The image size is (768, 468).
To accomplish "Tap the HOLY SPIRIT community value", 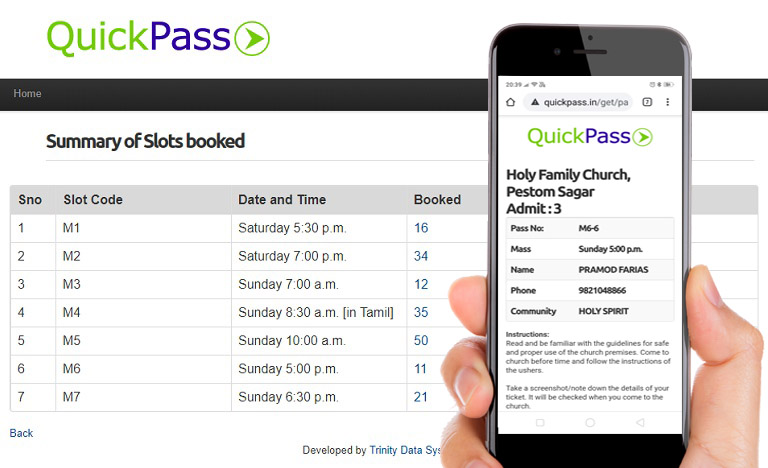I will click(x=603, y=311).
